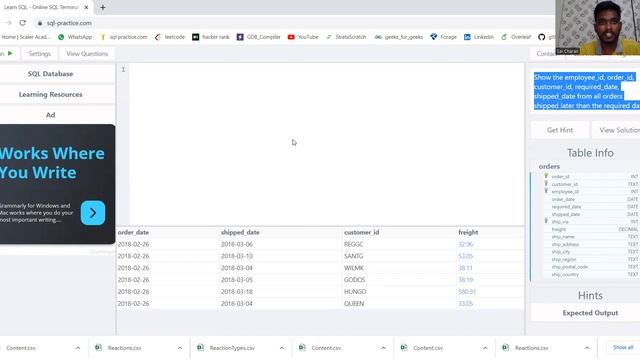
Task: Open ReactionTypes.csv downloaded file
Action: [232, 348]
